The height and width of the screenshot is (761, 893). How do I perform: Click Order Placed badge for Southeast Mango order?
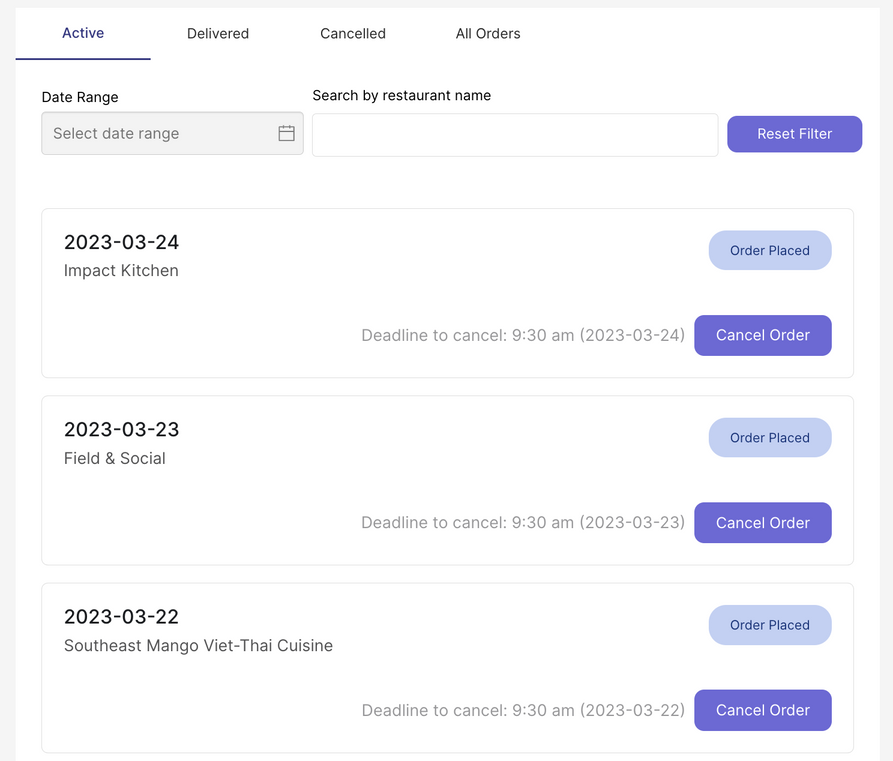(769, 625)
